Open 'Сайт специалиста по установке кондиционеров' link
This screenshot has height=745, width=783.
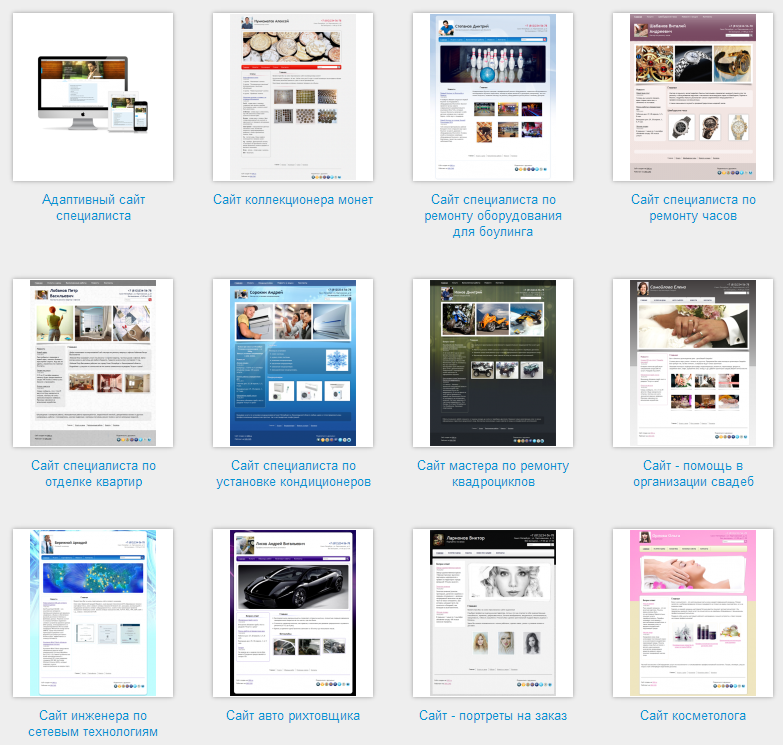click(293, 473)
